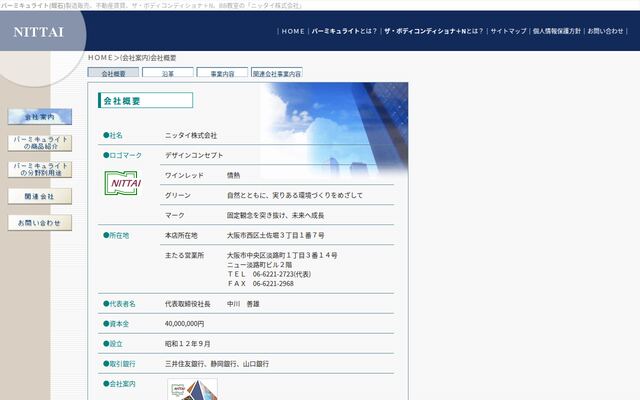Screen dimensions: 640x400
Task: Click head office address 大阪市西区土佐堀3丁目1番7号
Action: tap(276, 235)
